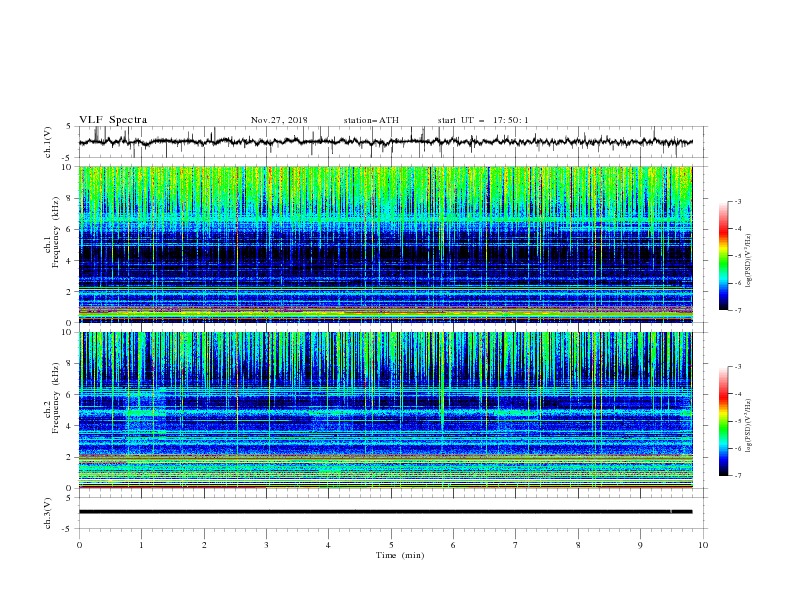Click the "8" tick on the time axis
This screenshot has width=792, height=612.
tap(578, 545)
